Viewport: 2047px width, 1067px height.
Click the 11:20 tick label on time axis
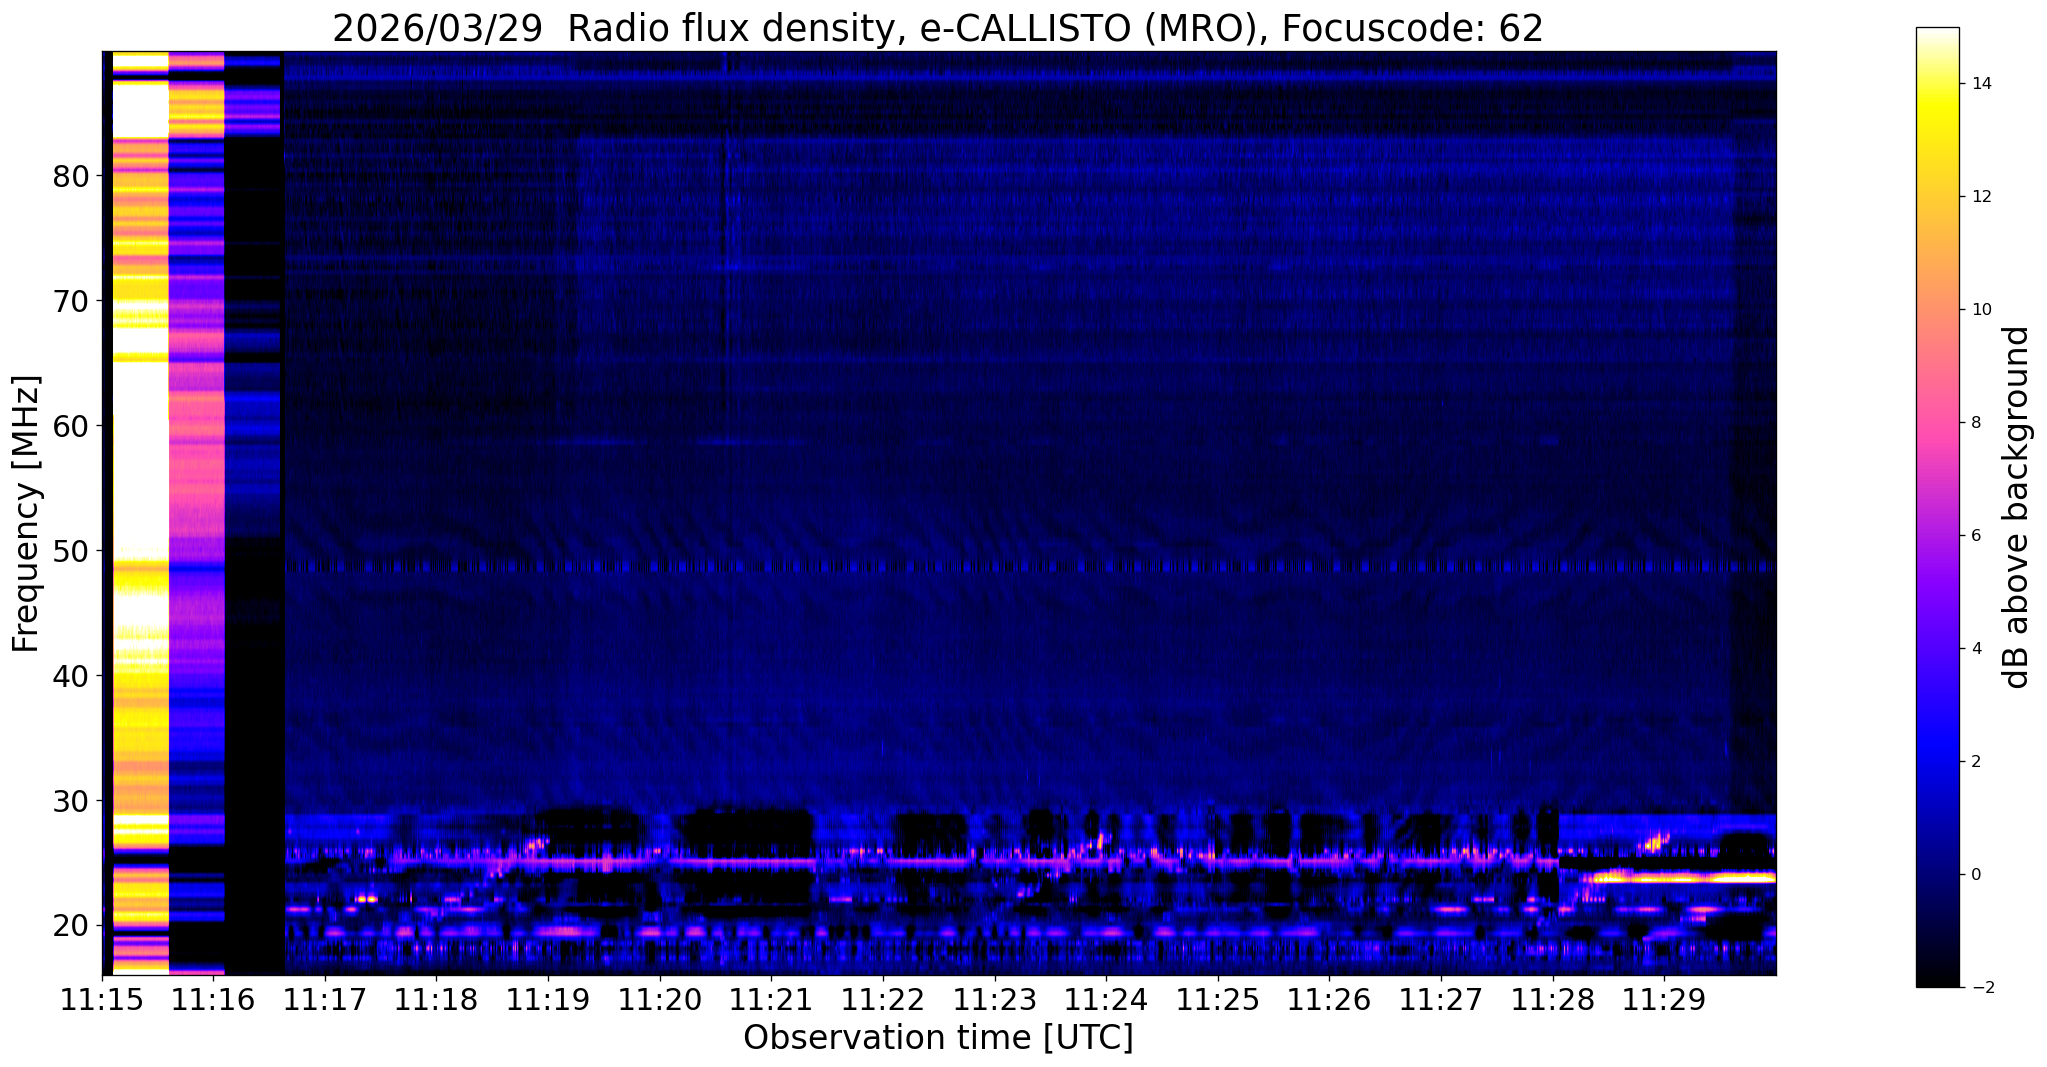pyautogui.click(x=659, y=999)
